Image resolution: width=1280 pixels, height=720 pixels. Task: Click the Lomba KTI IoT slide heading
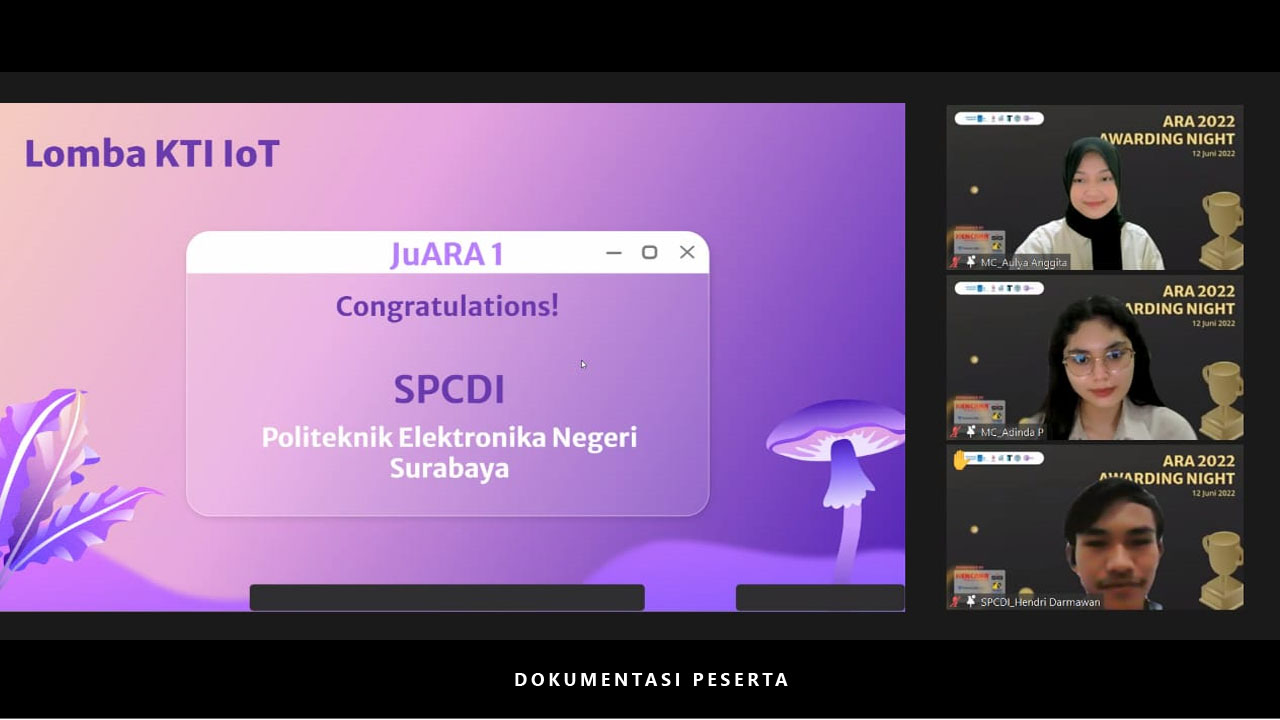point(152,154)
